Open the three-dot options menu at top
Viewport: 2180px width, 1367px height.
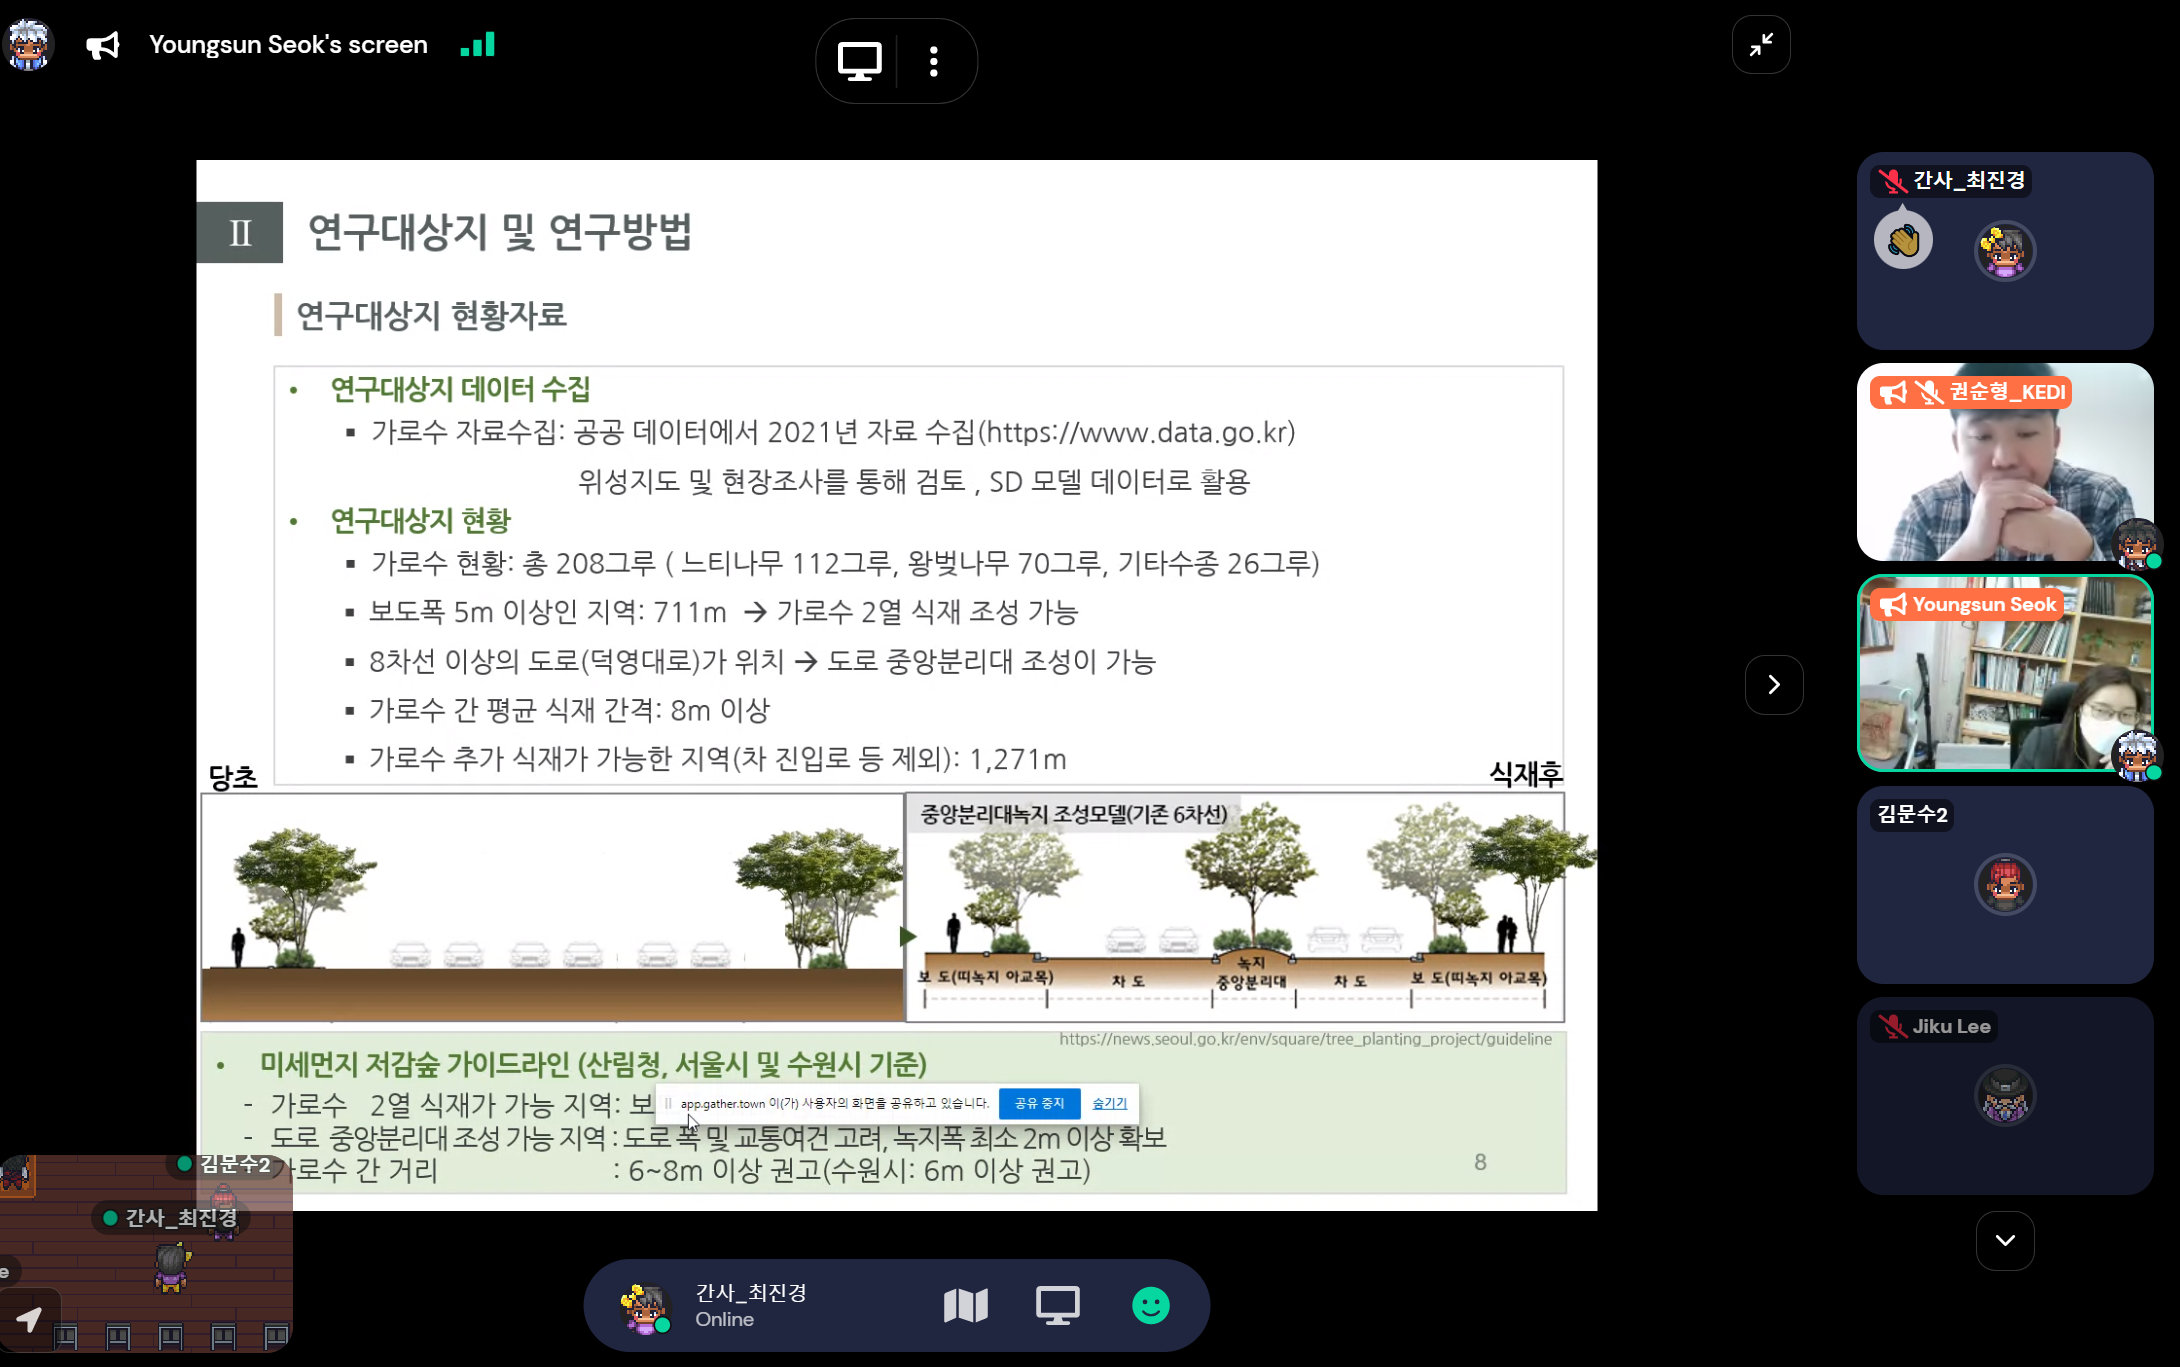(x=934, y=61)
